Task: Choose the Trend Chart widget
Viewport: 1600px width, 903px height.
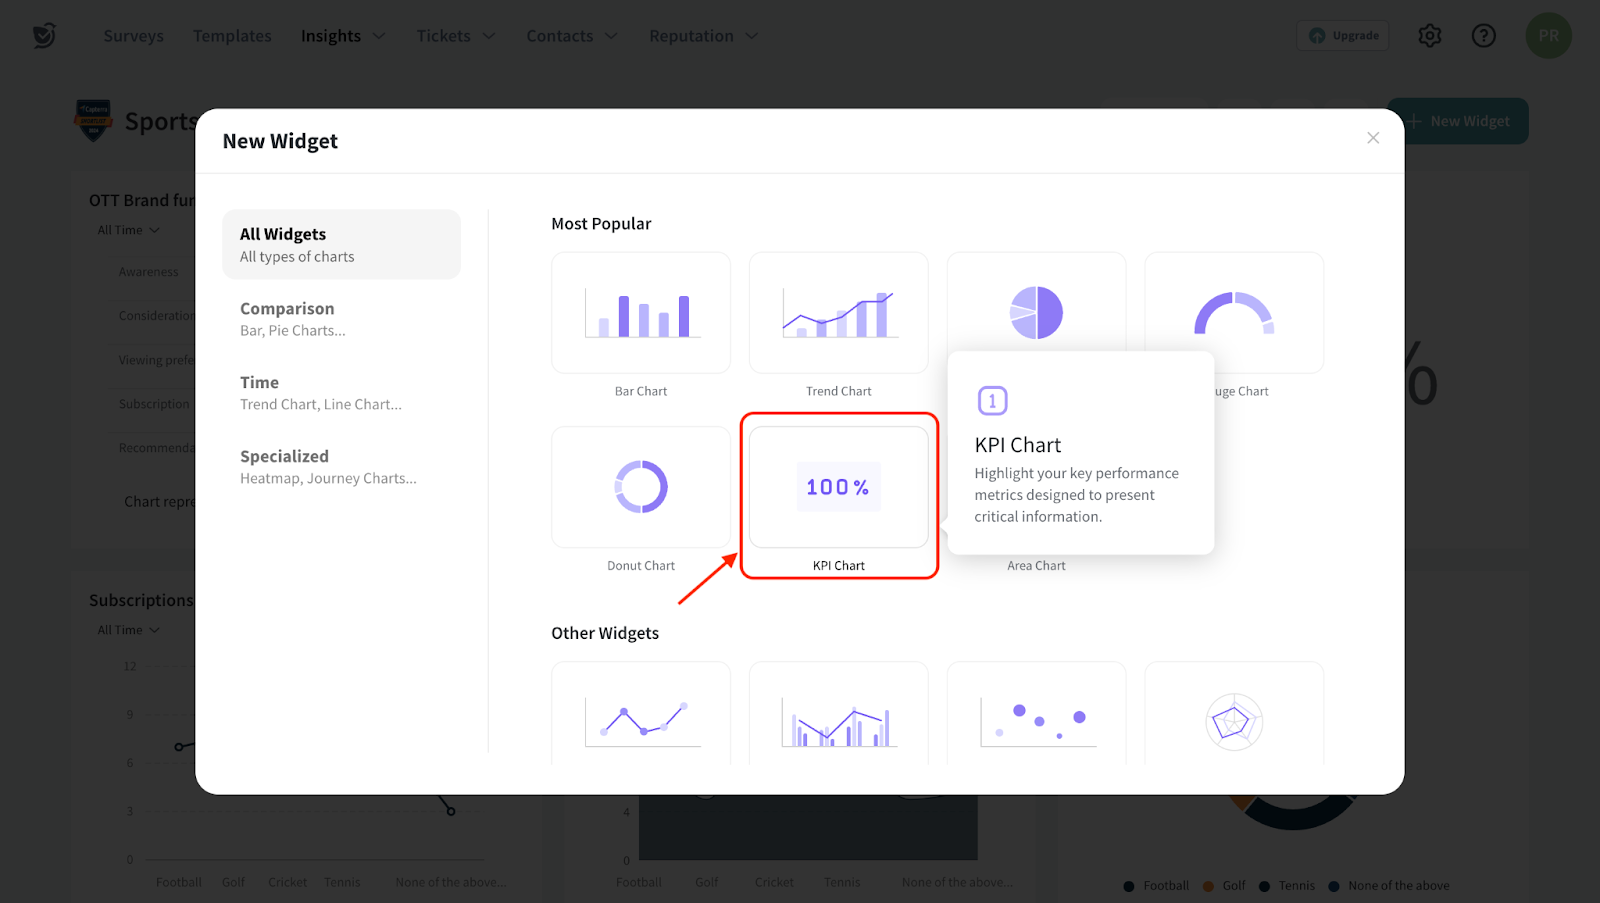Action: (x=838, y=313)
